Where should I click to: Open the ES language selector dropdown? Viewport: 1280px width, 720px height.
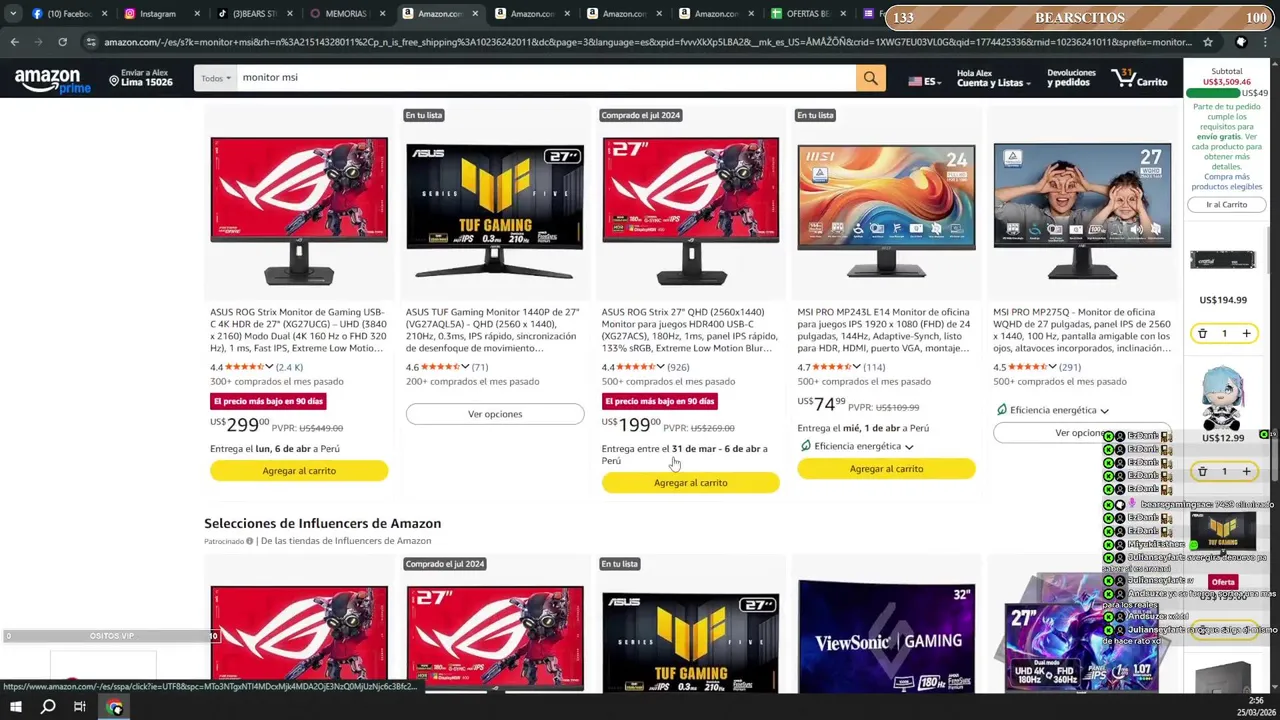924,81
